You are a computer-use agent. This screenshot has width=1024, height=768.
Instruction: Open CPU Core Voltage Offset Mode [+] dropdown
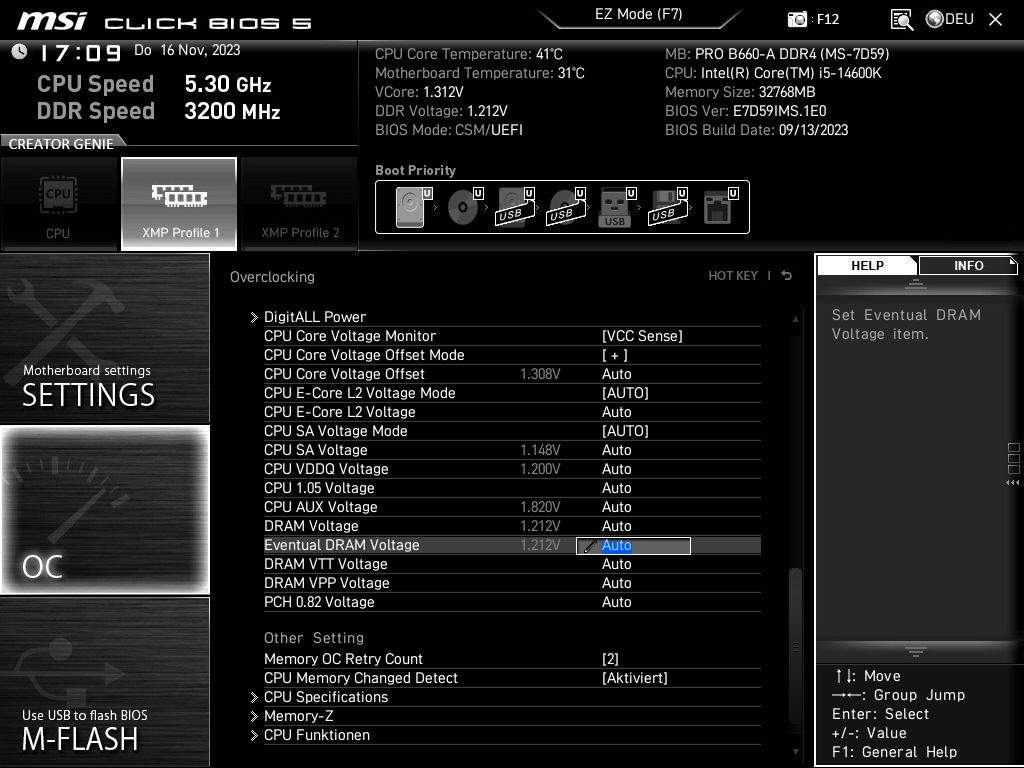click(615, 355)
